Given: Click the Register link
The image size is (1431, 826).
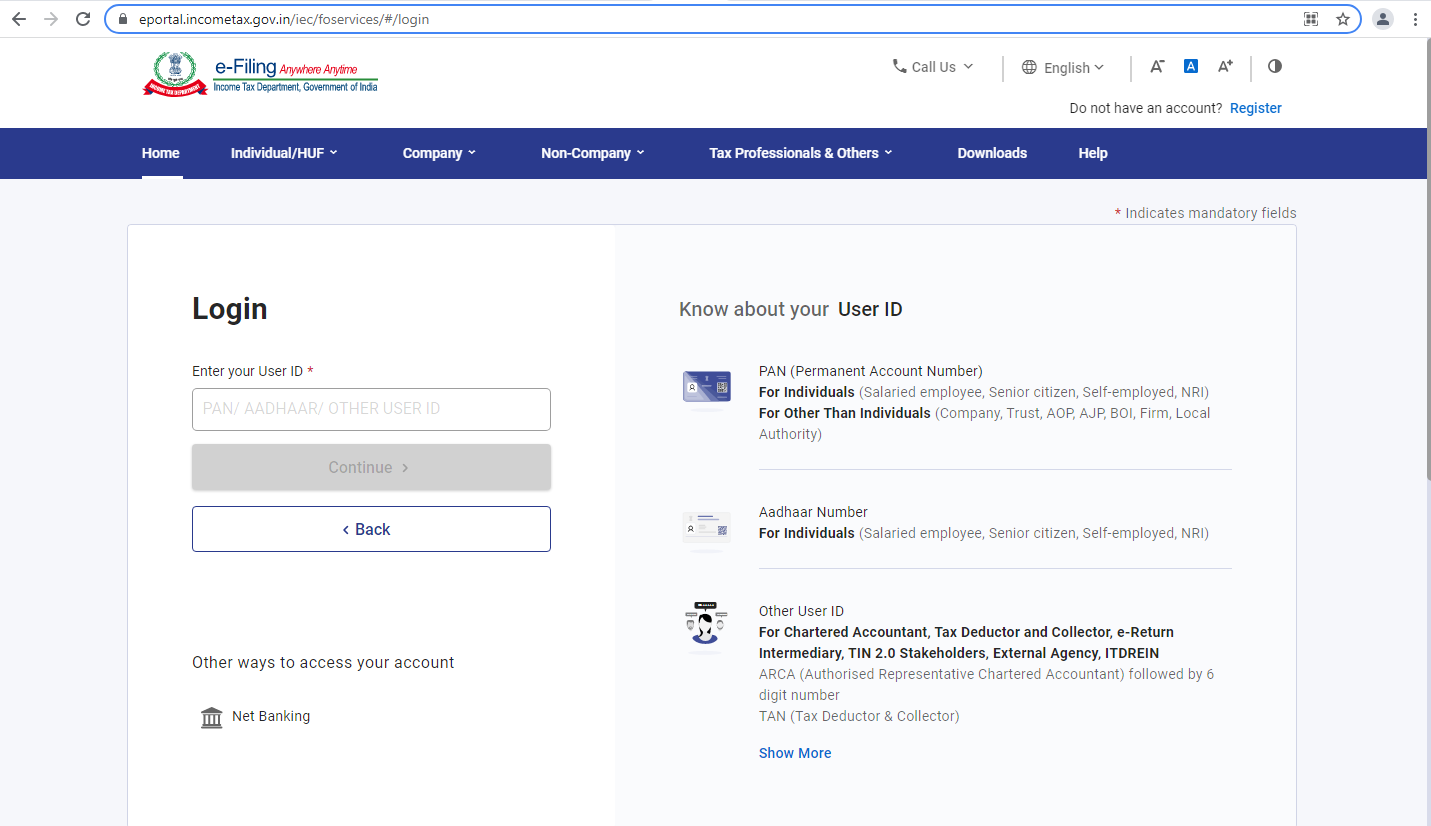Looking at the screenshot, I should click(x=1255, y=108).
